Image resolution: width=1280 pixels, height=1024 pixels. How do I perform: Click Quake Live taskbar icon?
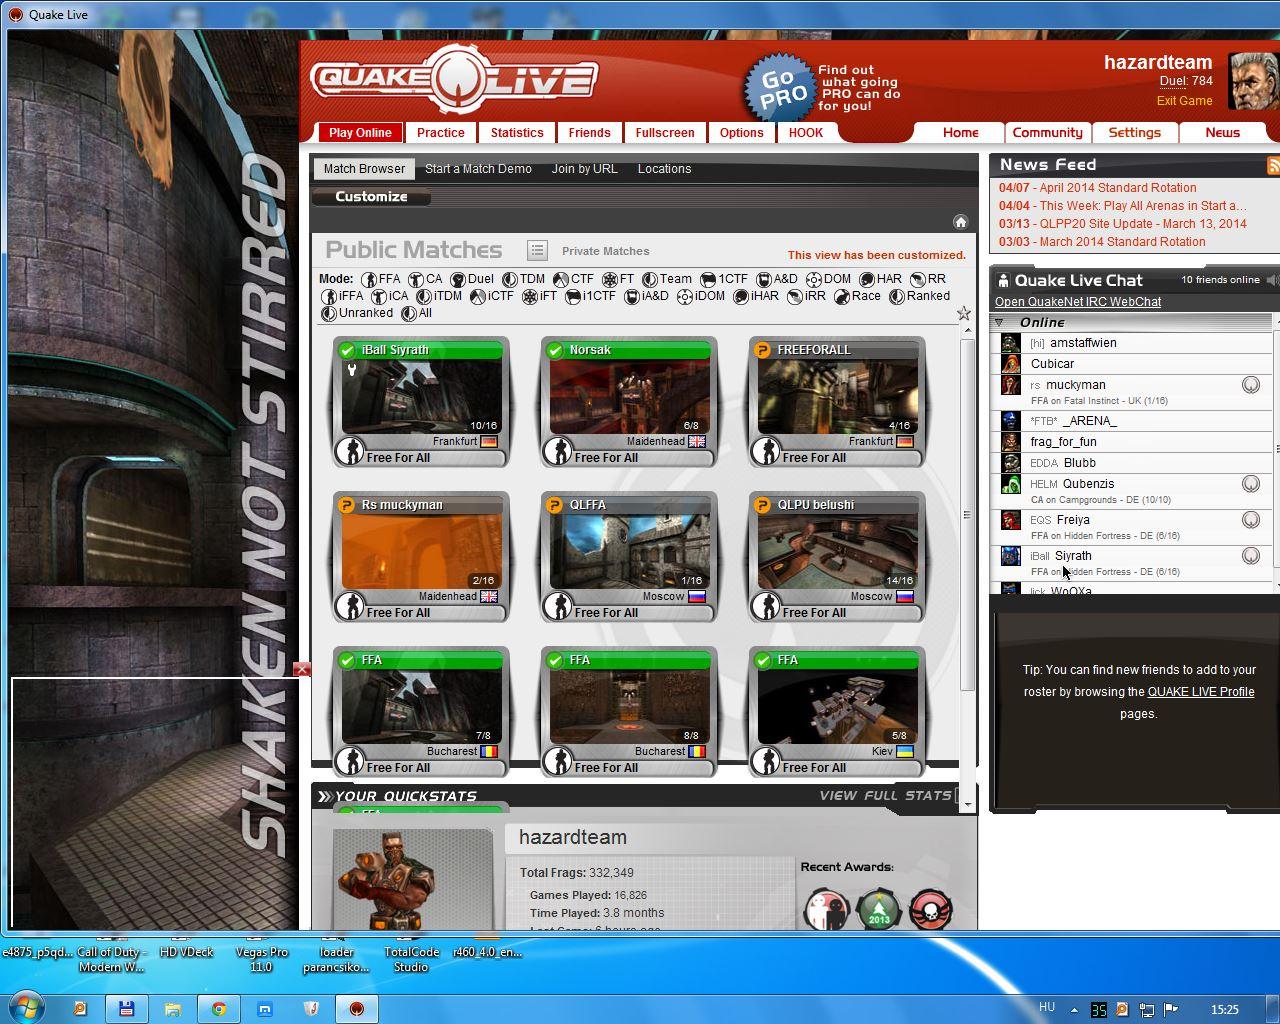[356, 1009]
